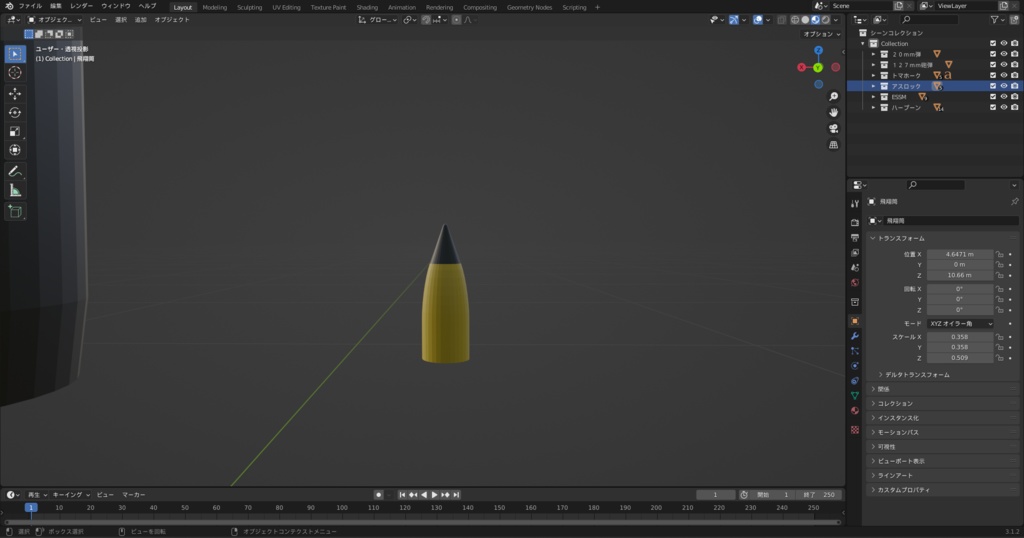Open the object mode dropdown
Screen dimensions: 1024x538
click(55, 20)
